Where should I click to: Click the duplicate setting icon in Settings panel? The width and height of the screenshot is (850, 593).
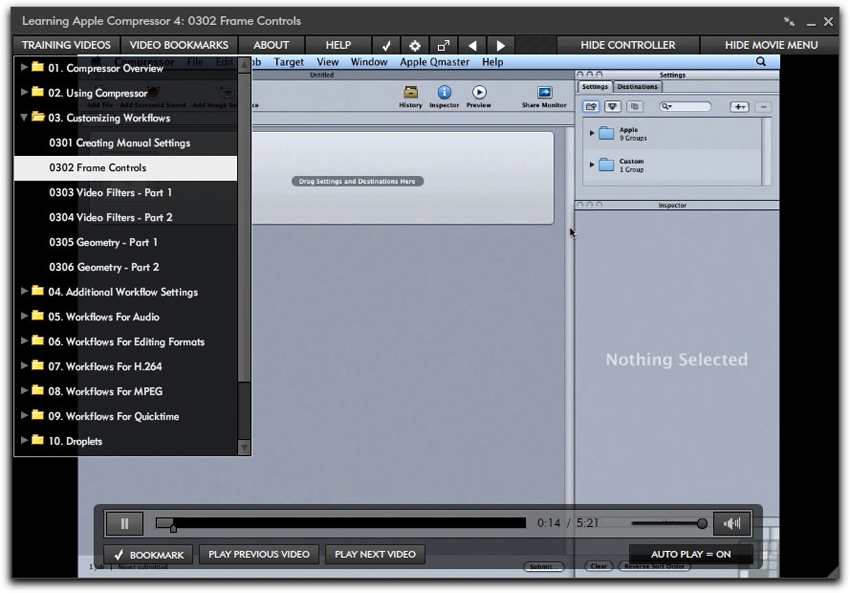click(635, 107)
